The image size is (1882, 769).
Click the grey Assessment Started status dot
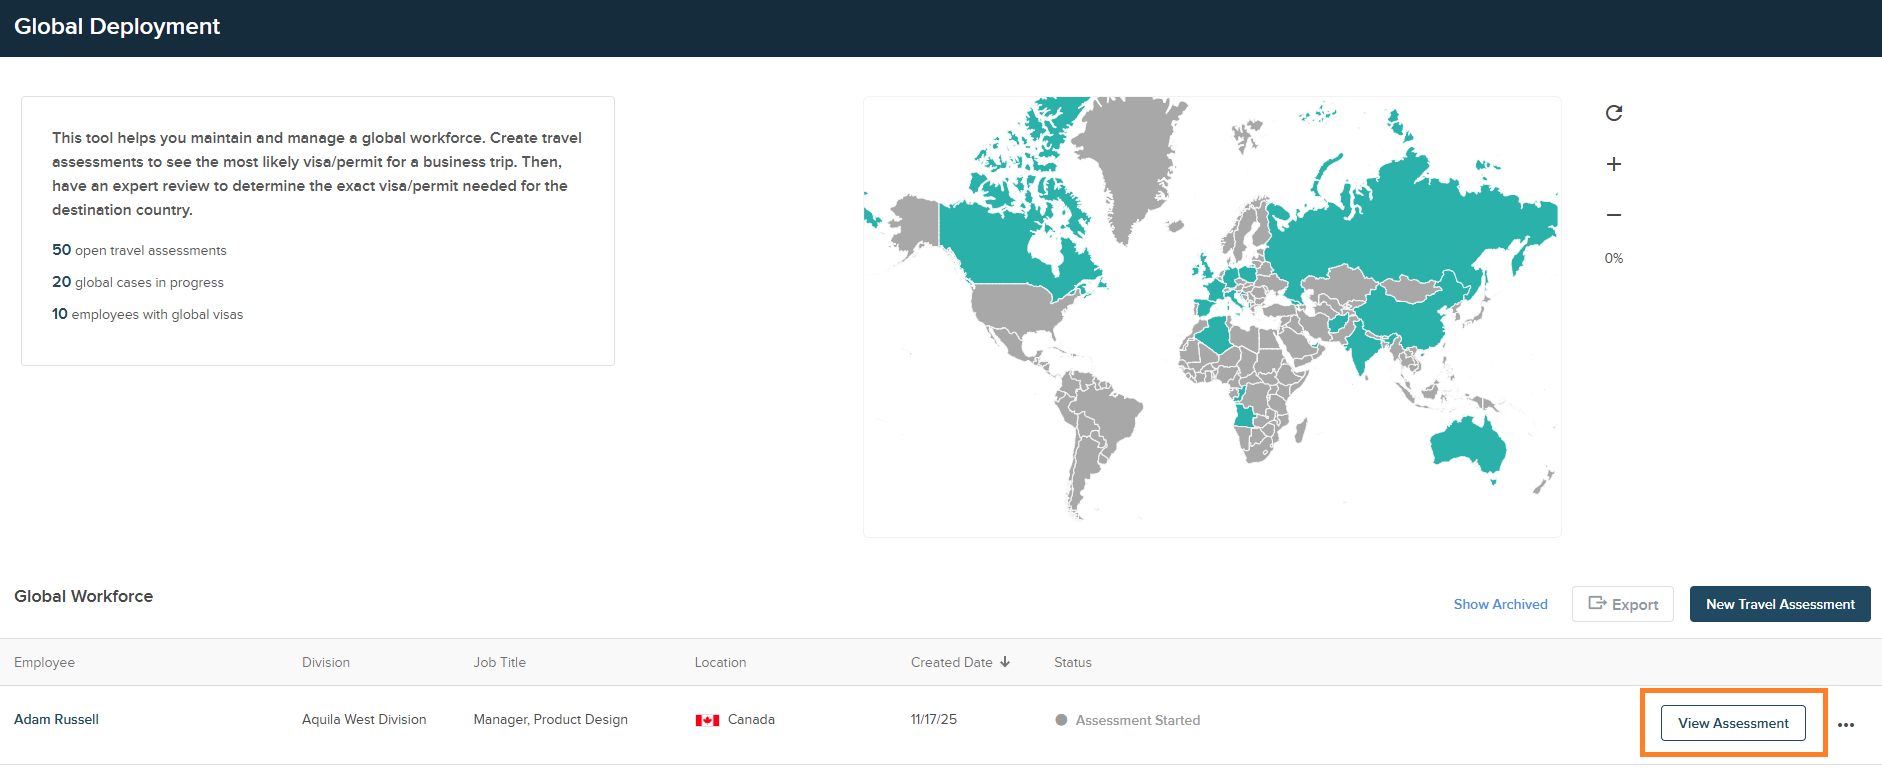(x=1061, y=720)
